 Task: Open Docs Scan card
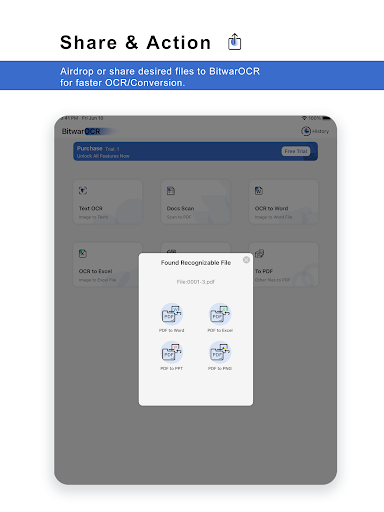pyautogui.click(x=196, y=202)
